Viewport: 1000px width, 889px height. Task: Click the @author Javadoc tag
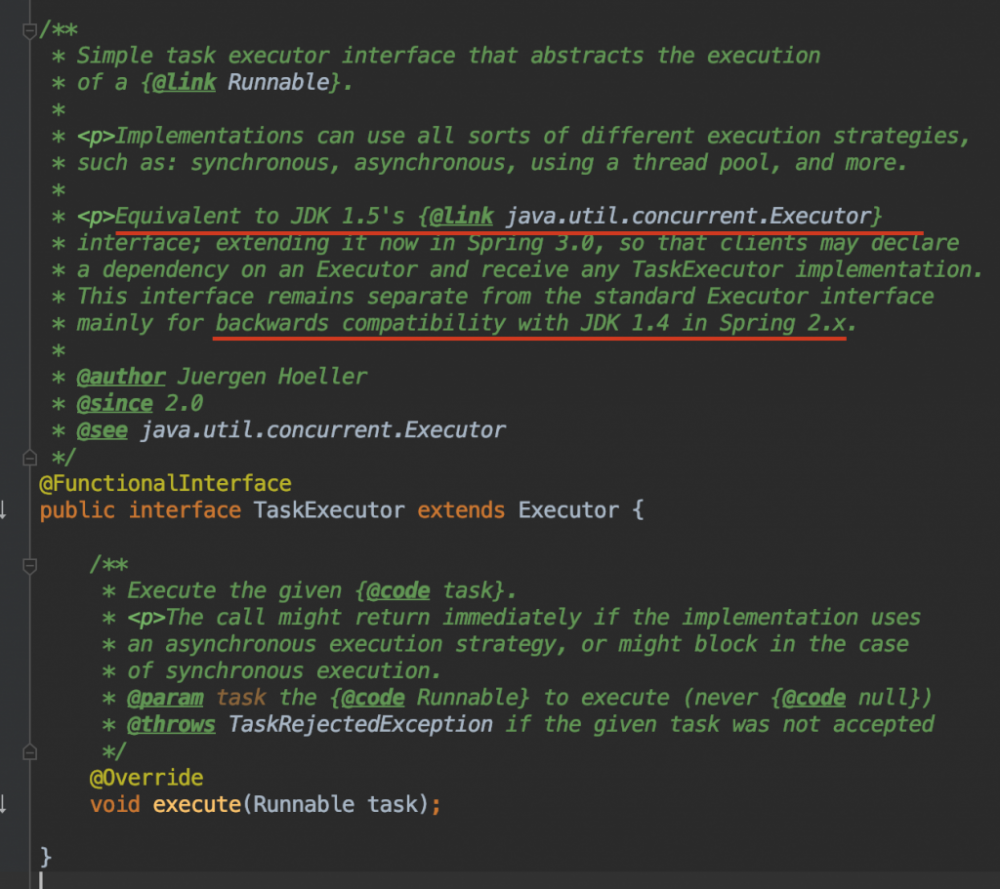coord(121,377)
